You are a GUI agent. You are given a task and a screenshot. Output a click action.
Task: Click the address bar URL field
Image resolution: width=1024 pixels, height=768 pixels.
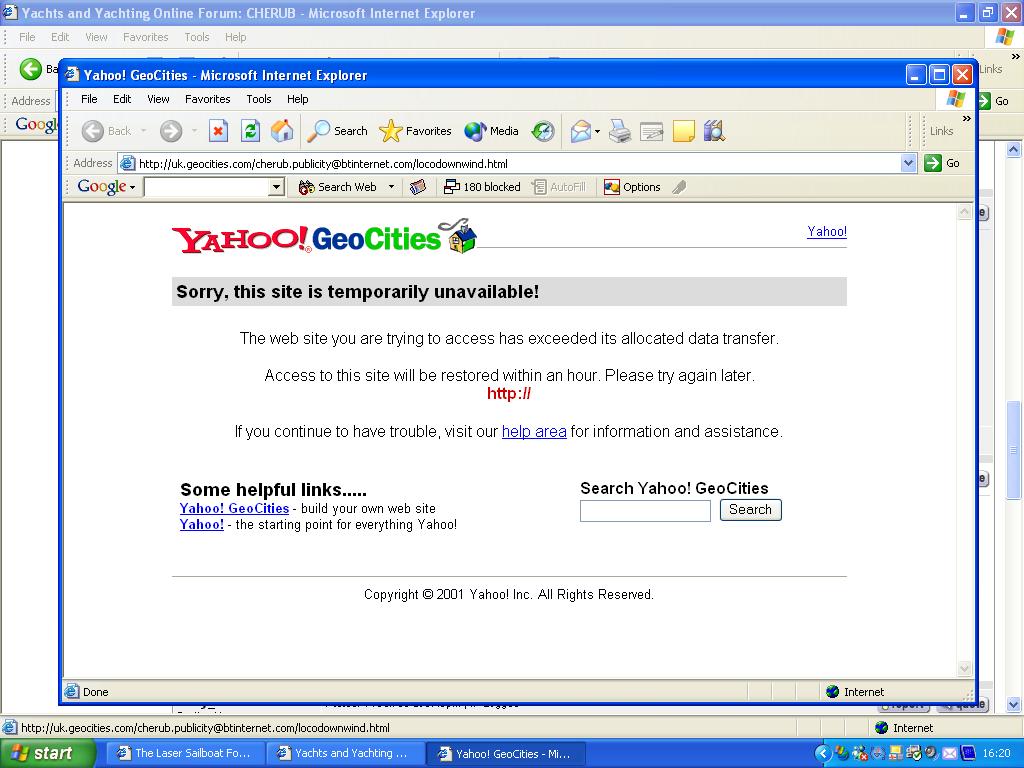click(x=510, y=164)
